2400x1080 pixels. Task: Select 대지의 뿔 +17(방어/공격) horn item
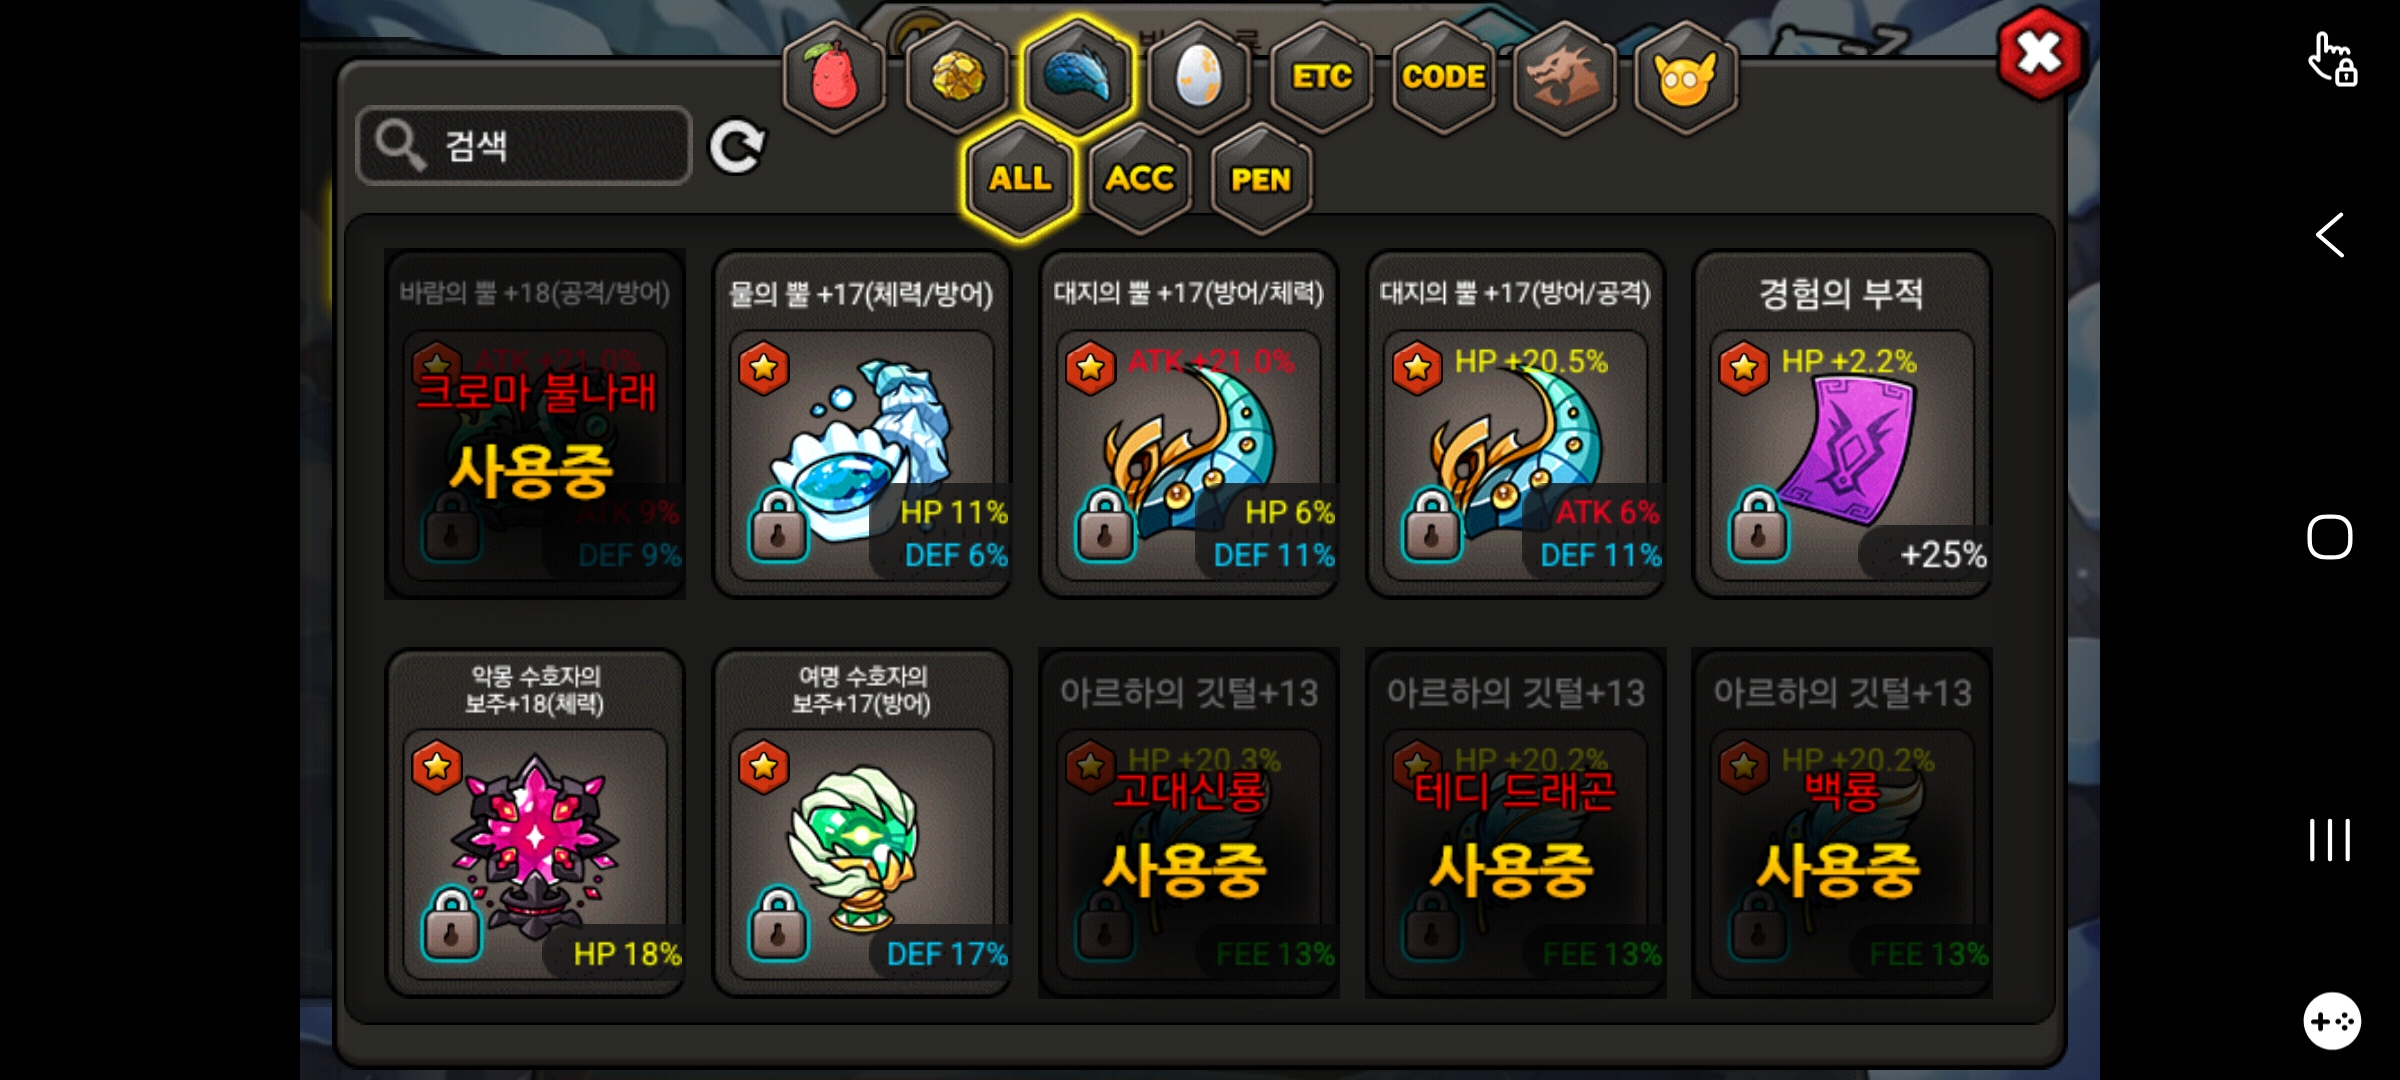point(1515,425)
